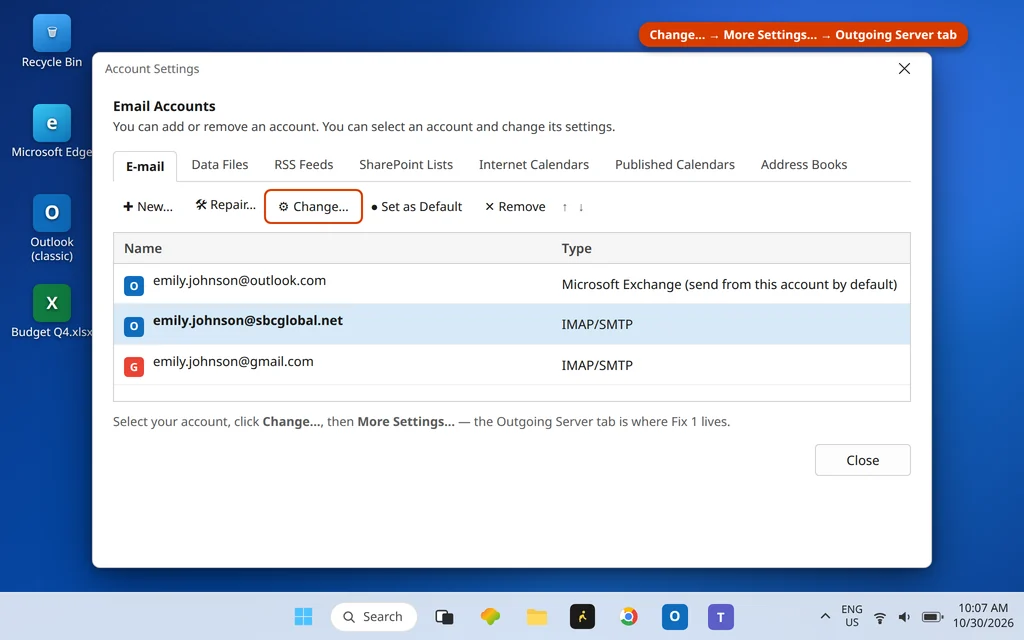Click the Type column header

577,248
